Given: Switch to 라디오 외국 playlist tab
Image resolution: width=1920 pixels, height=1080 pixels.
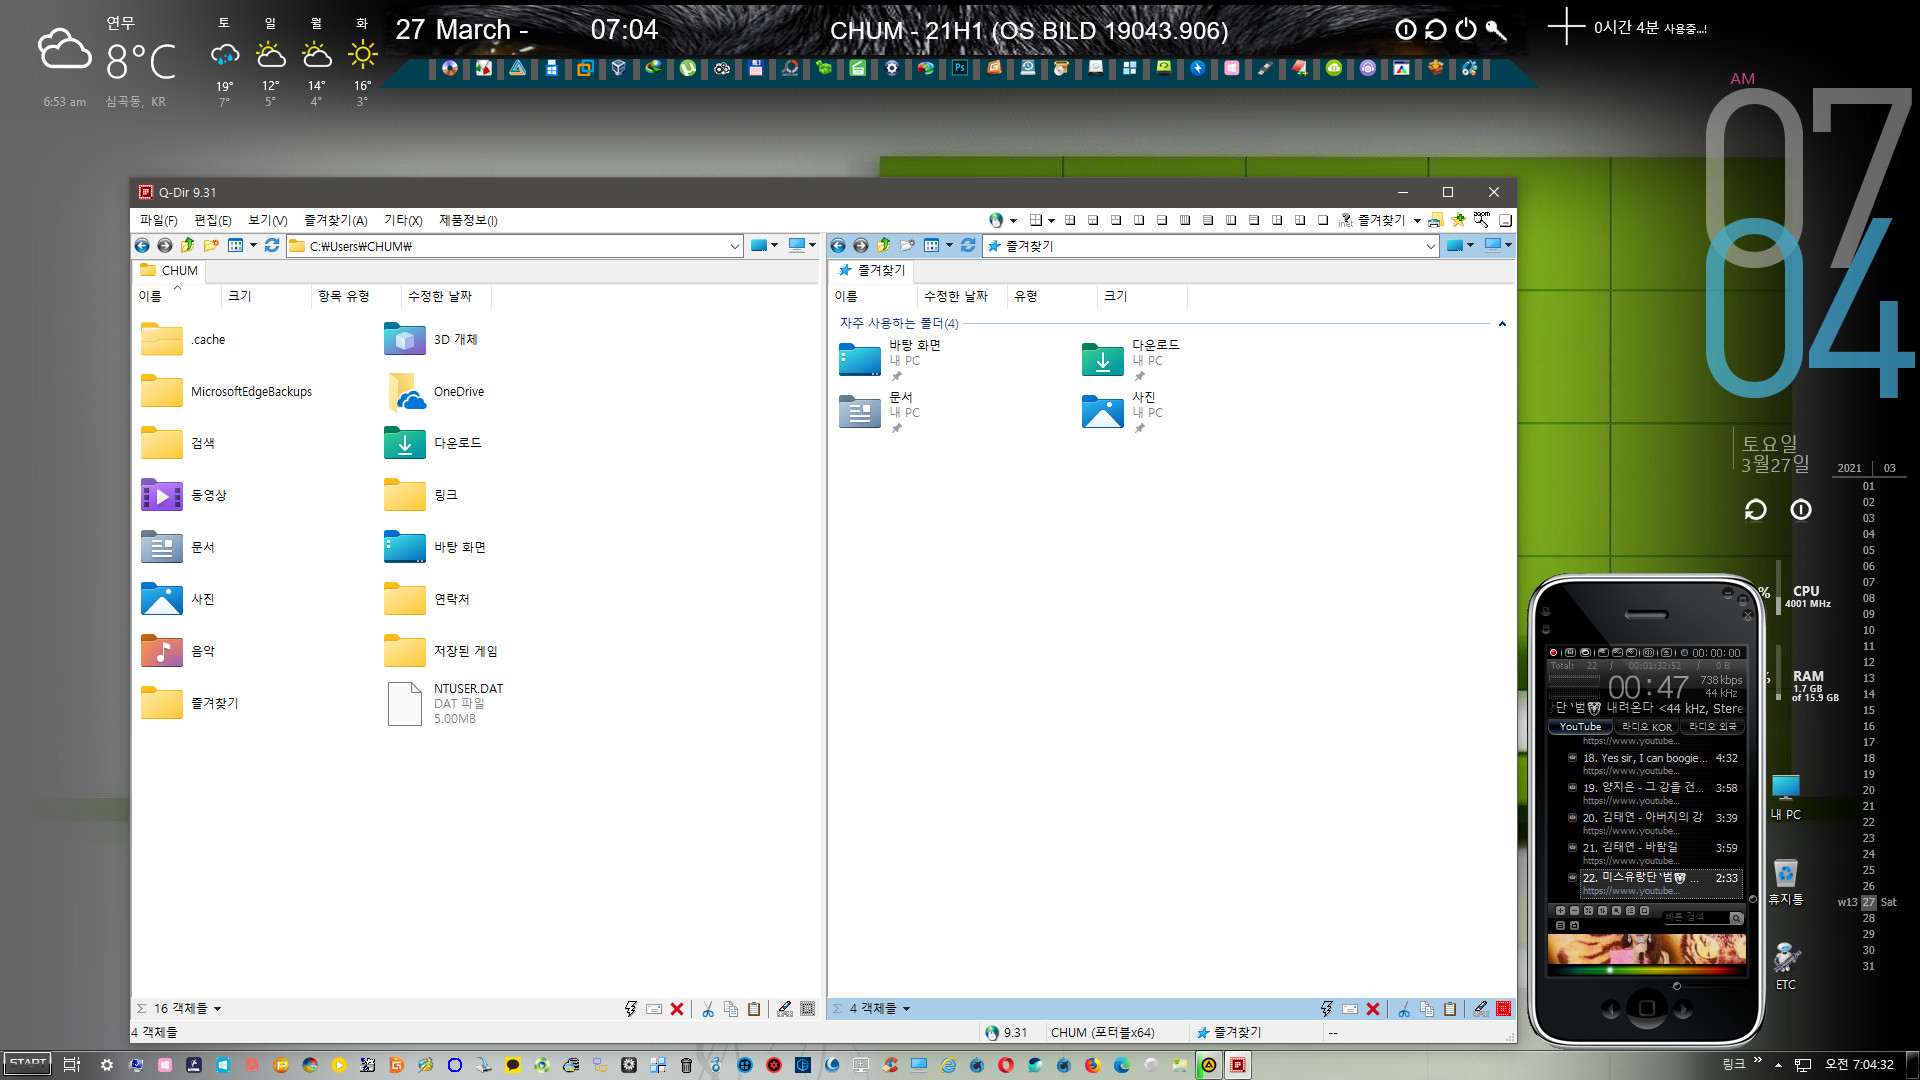Looking at the screenshot, I should point(1713,727).
